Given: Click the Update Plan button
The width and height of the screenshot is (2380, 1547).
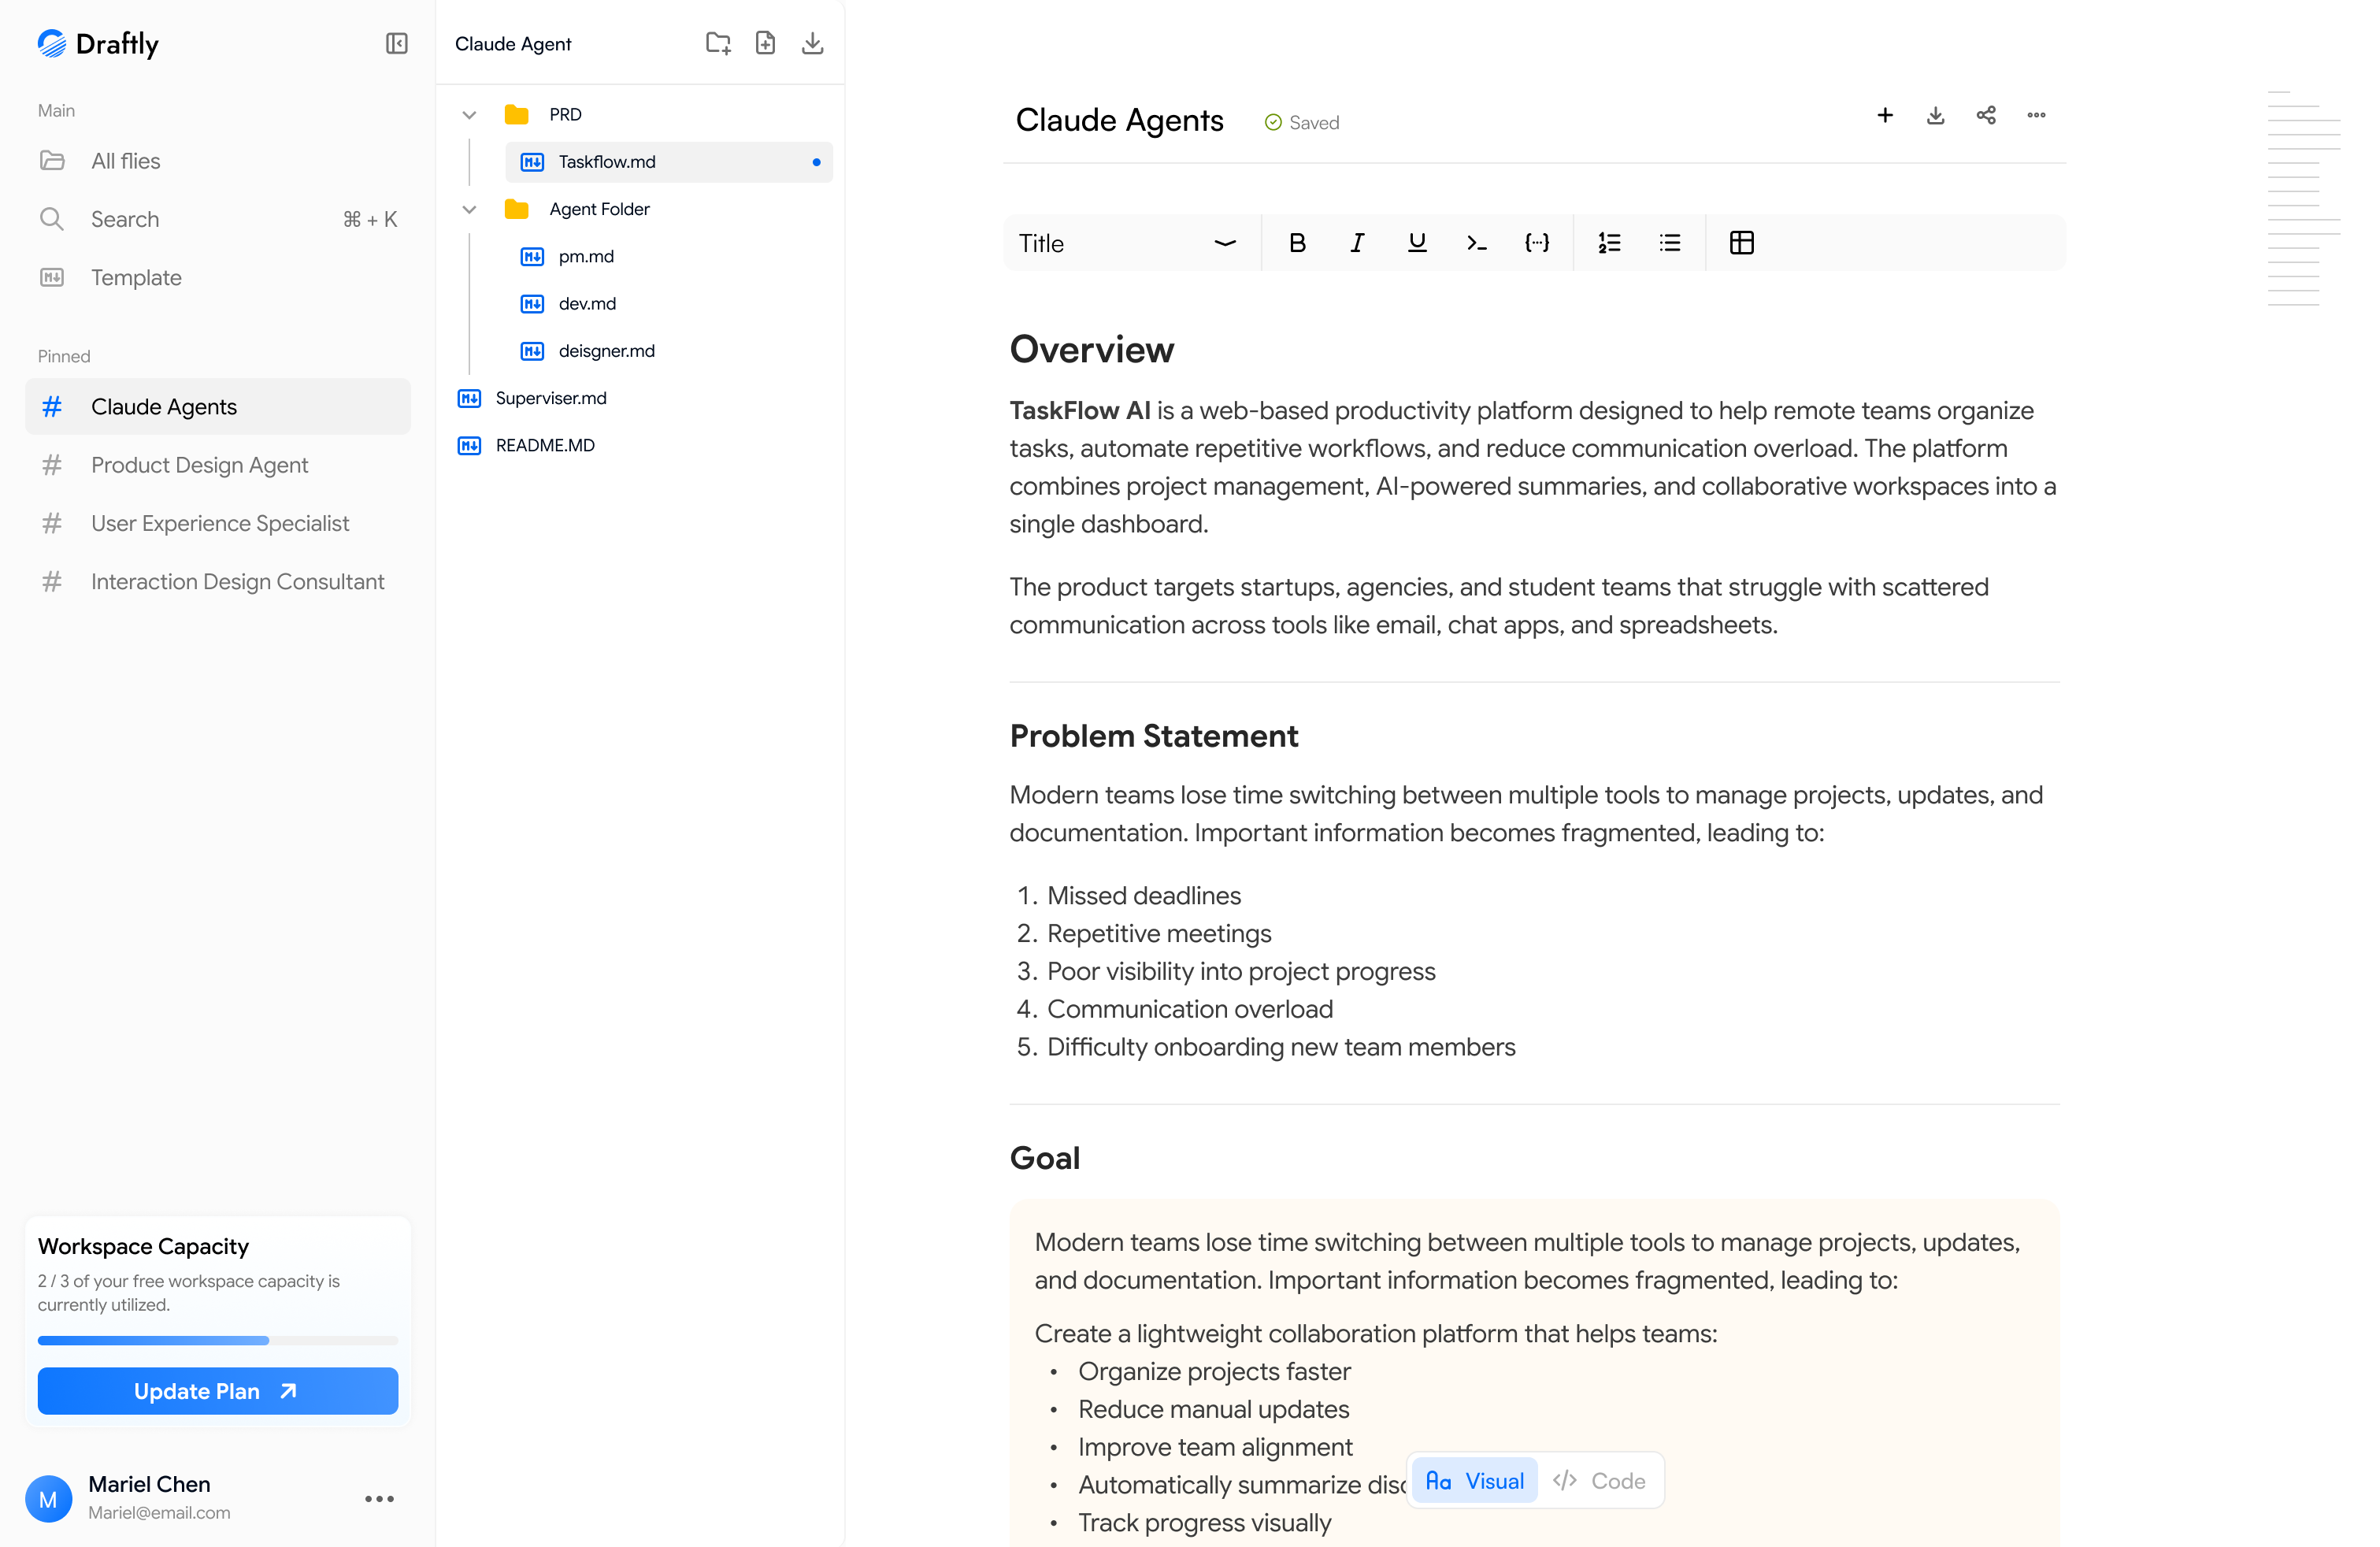Looking at the screenshot, I should click(218, 1391).
